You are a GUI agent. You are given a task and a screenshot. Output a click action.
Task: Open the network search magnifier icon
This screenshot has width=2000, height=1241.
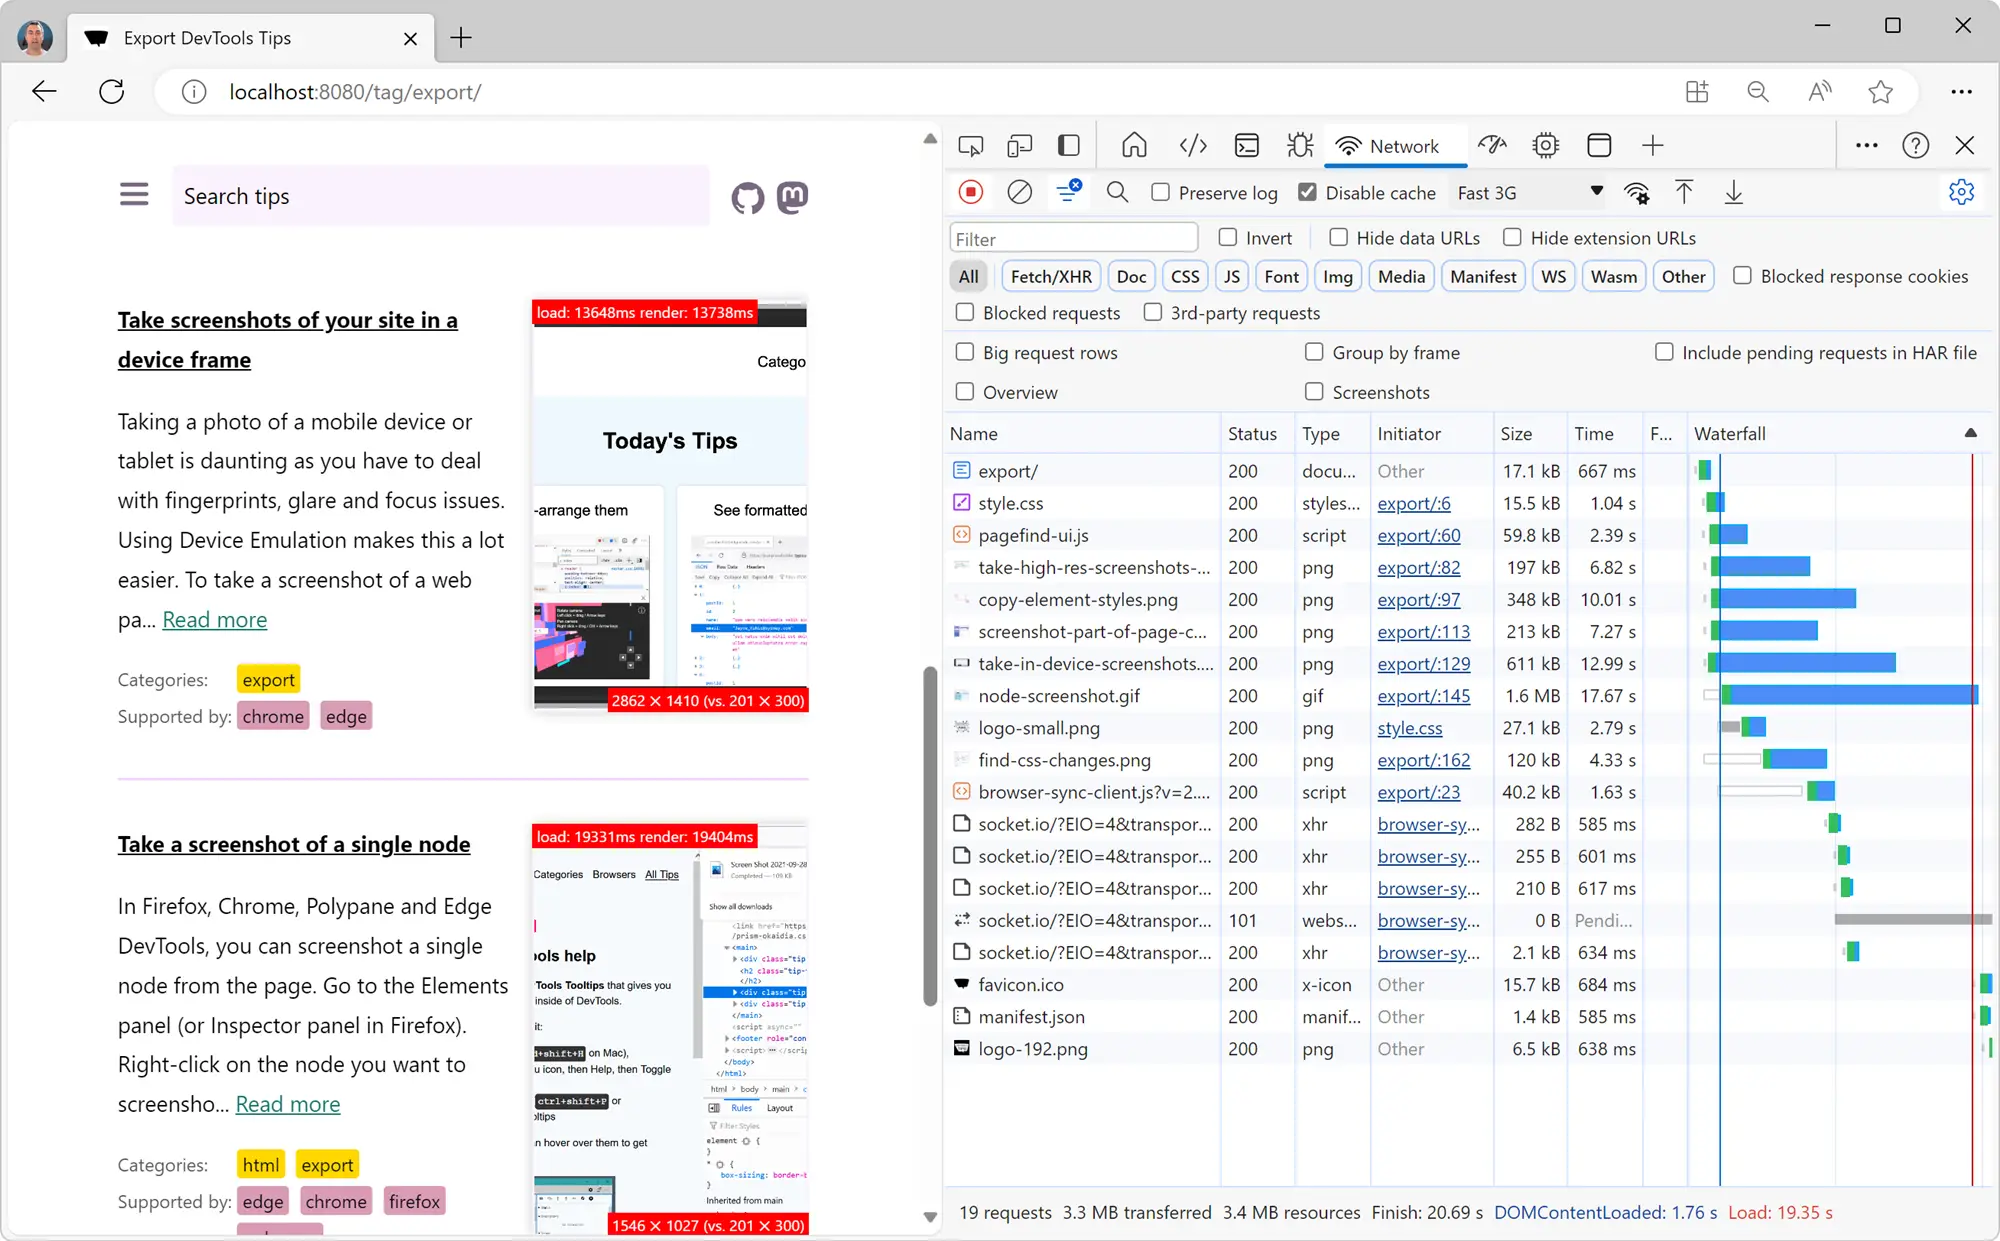click(x=1117, y=192)
